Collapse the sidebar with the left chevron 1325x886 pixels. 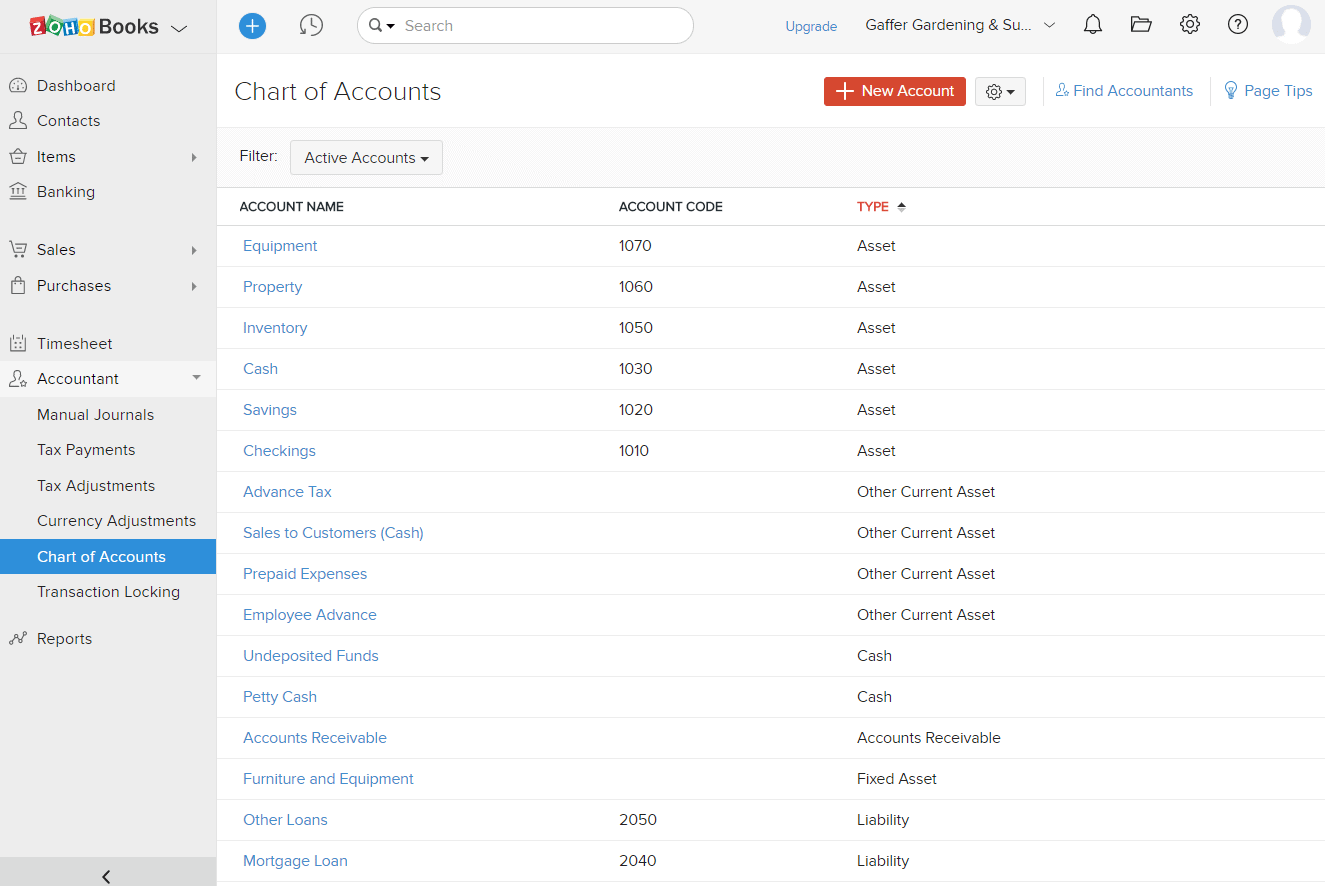(x=107, y=876)
